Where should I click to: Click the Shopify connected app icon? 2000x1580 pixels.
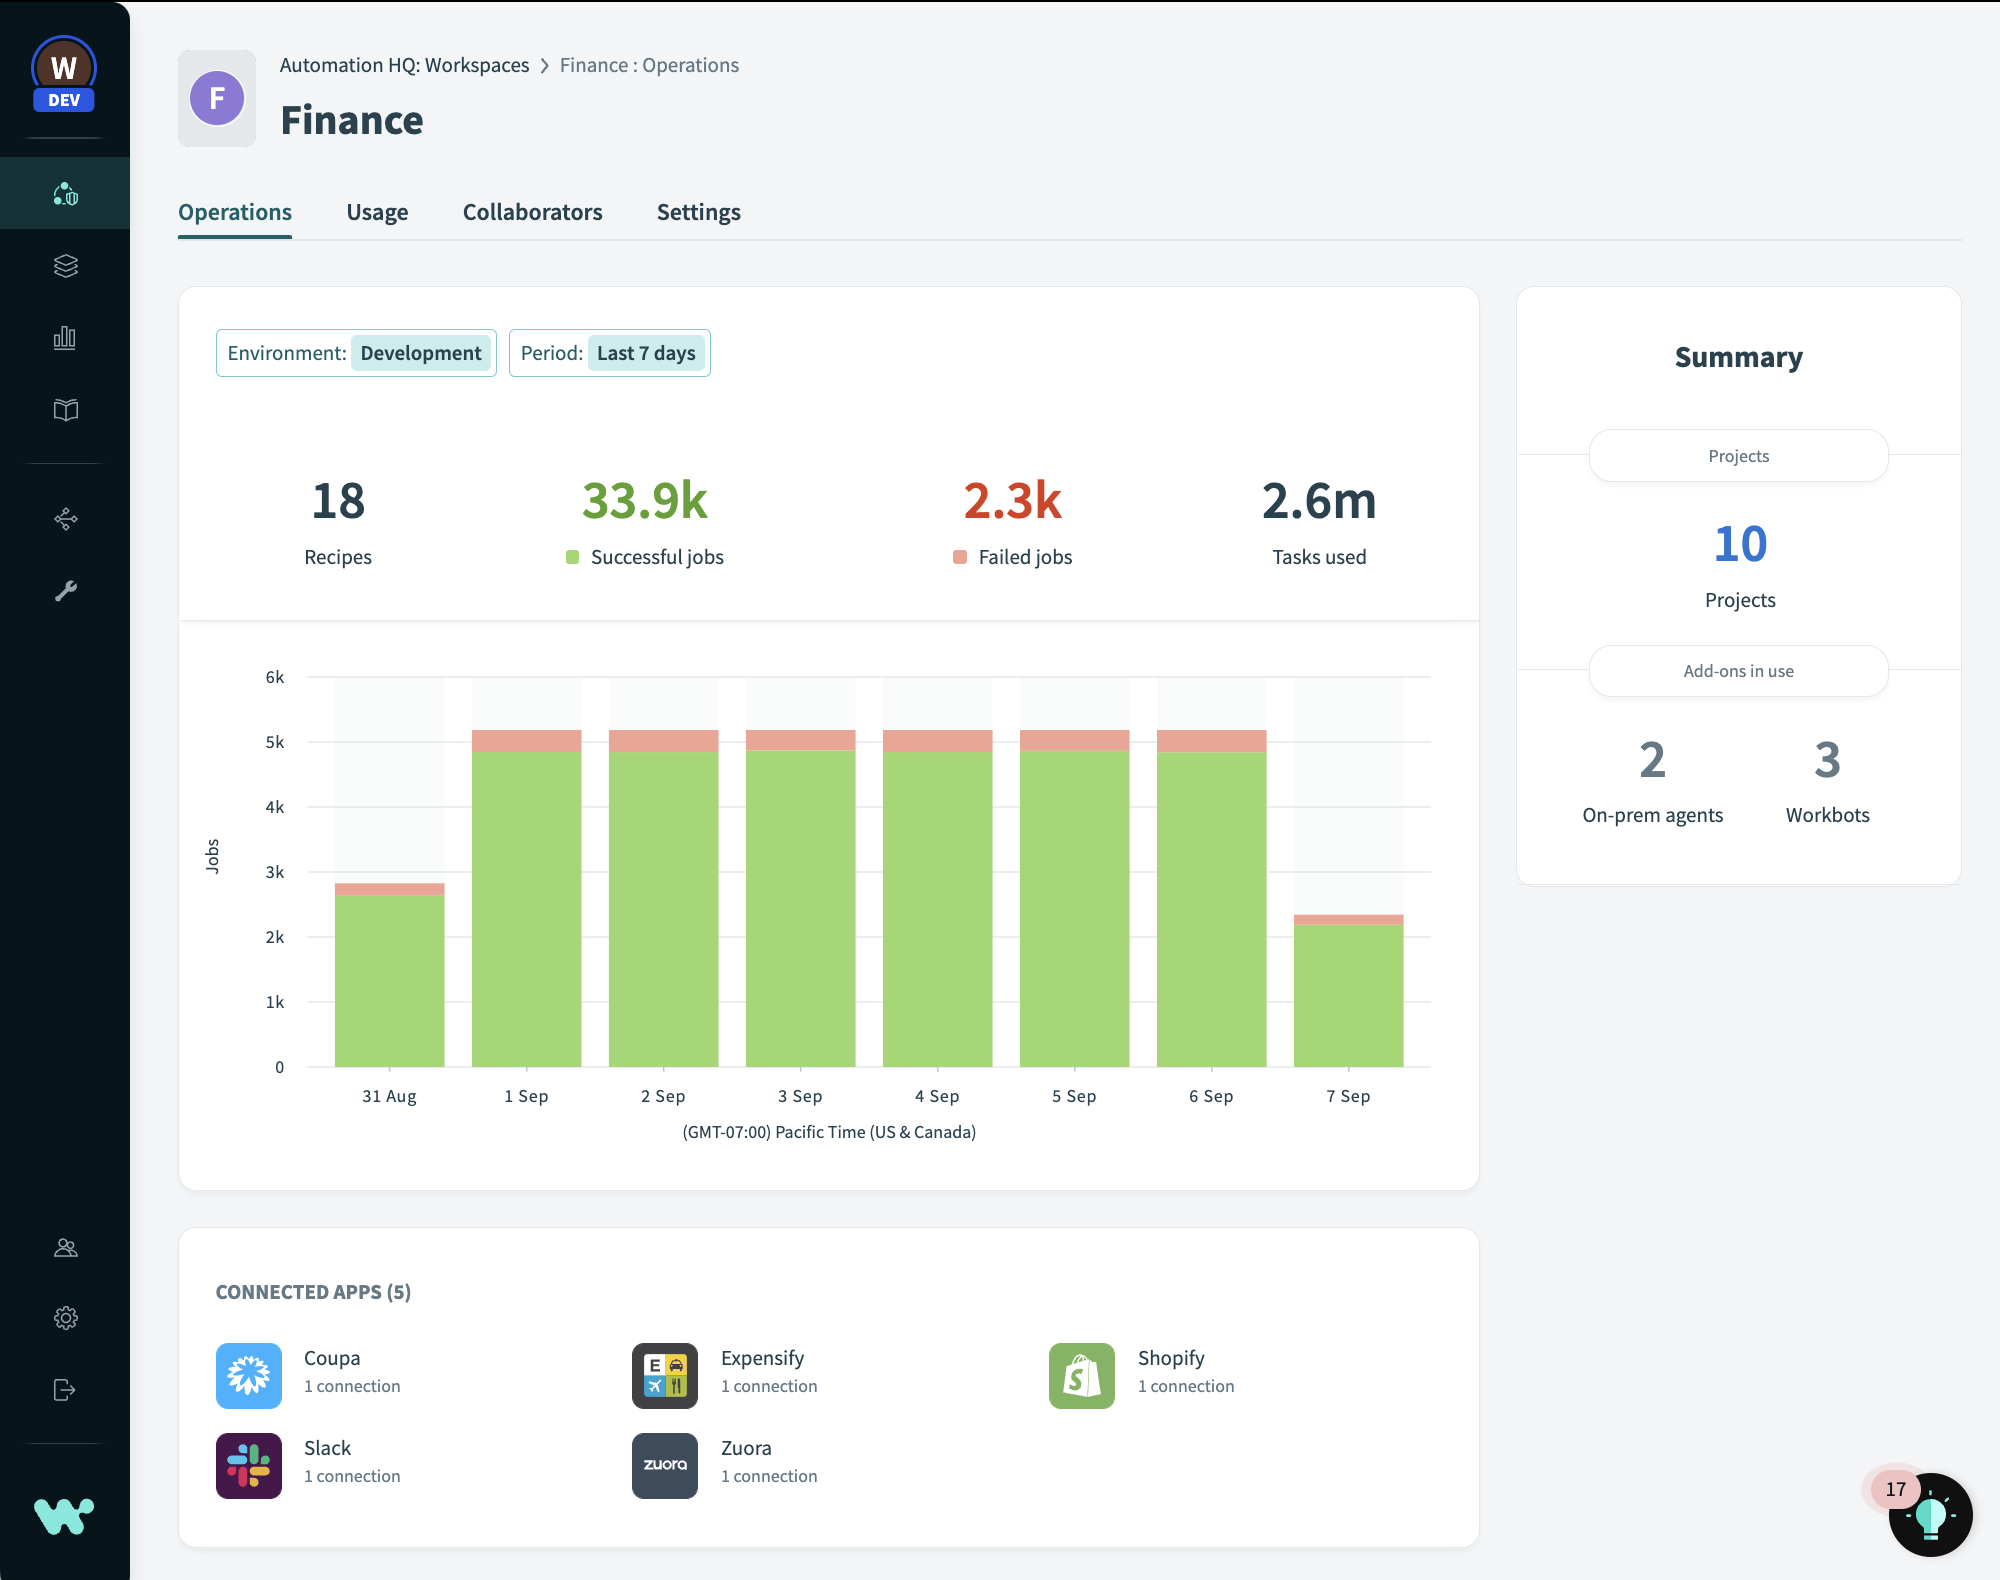[1081, 1375]
